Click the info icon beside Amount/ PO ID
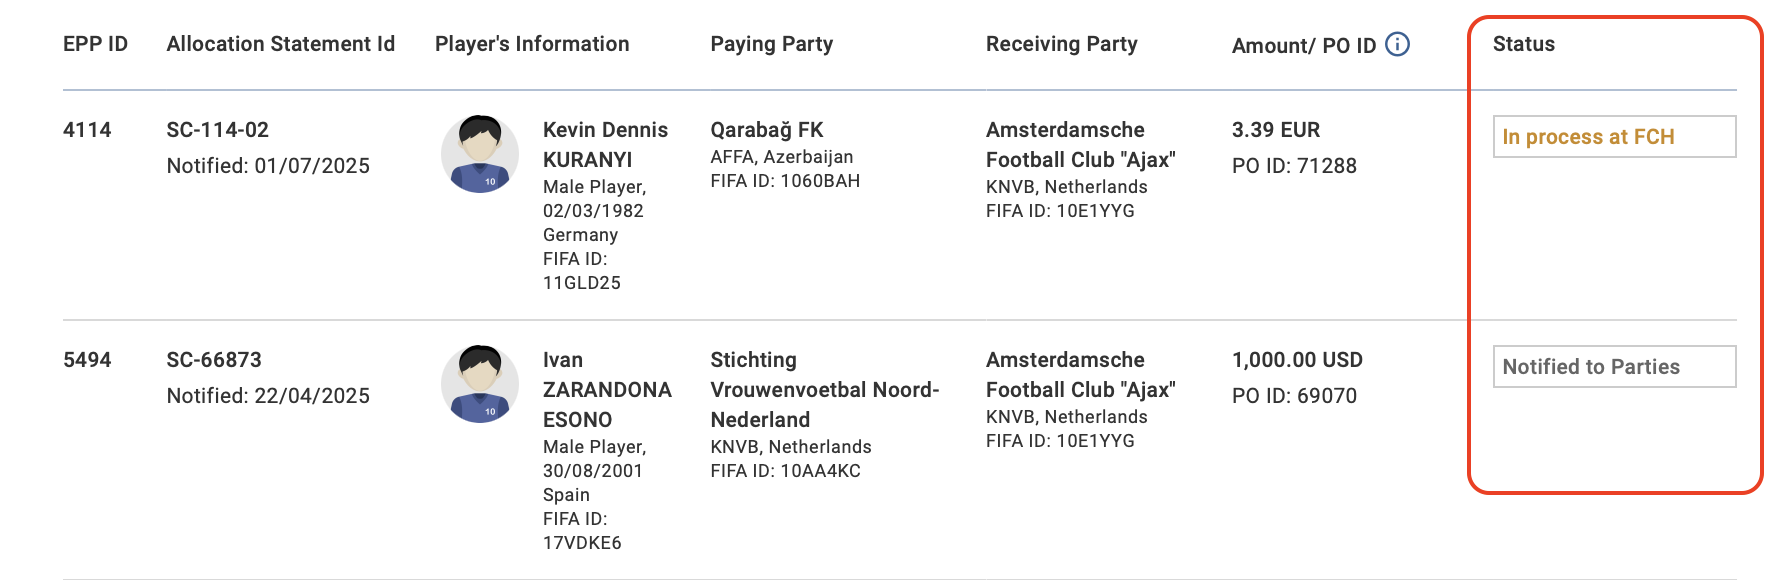1782x580 pixels. 1397,44
